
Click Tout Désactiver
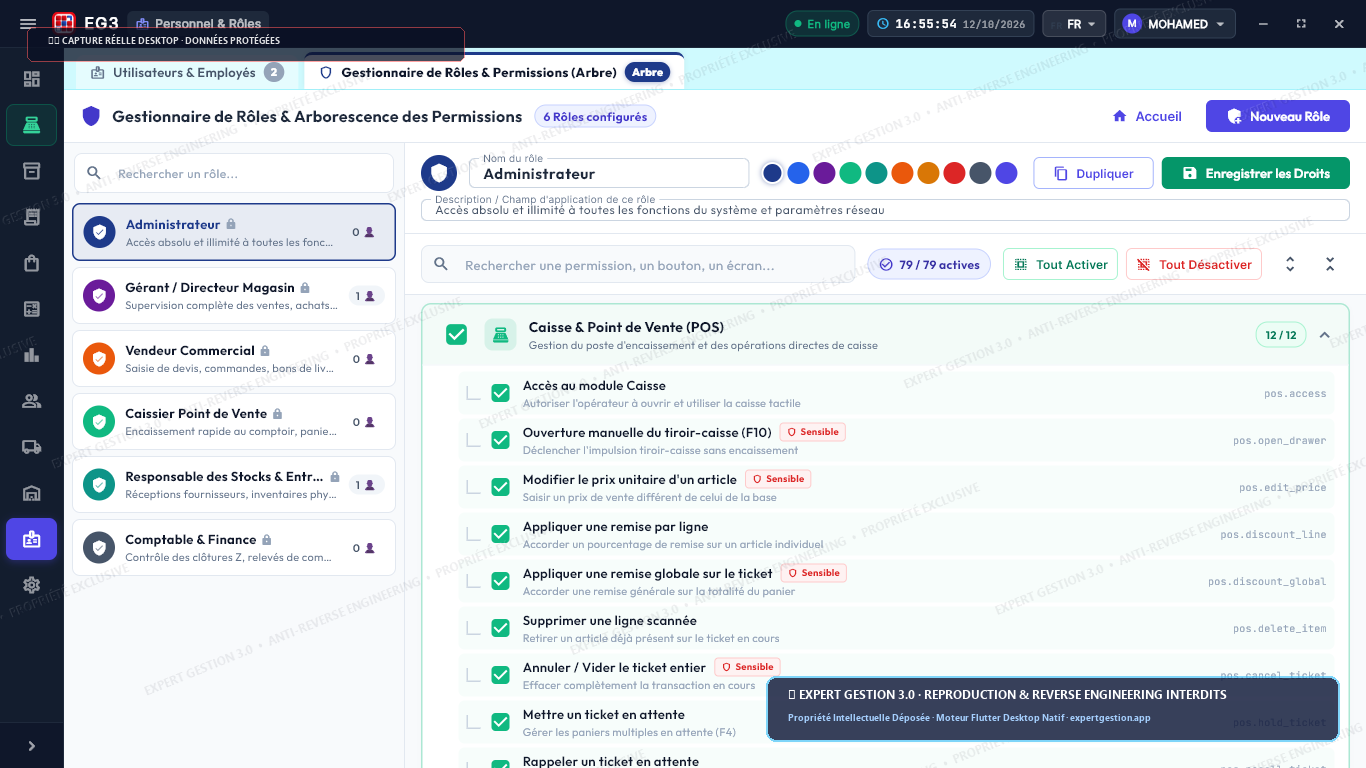coord(1194,265)
